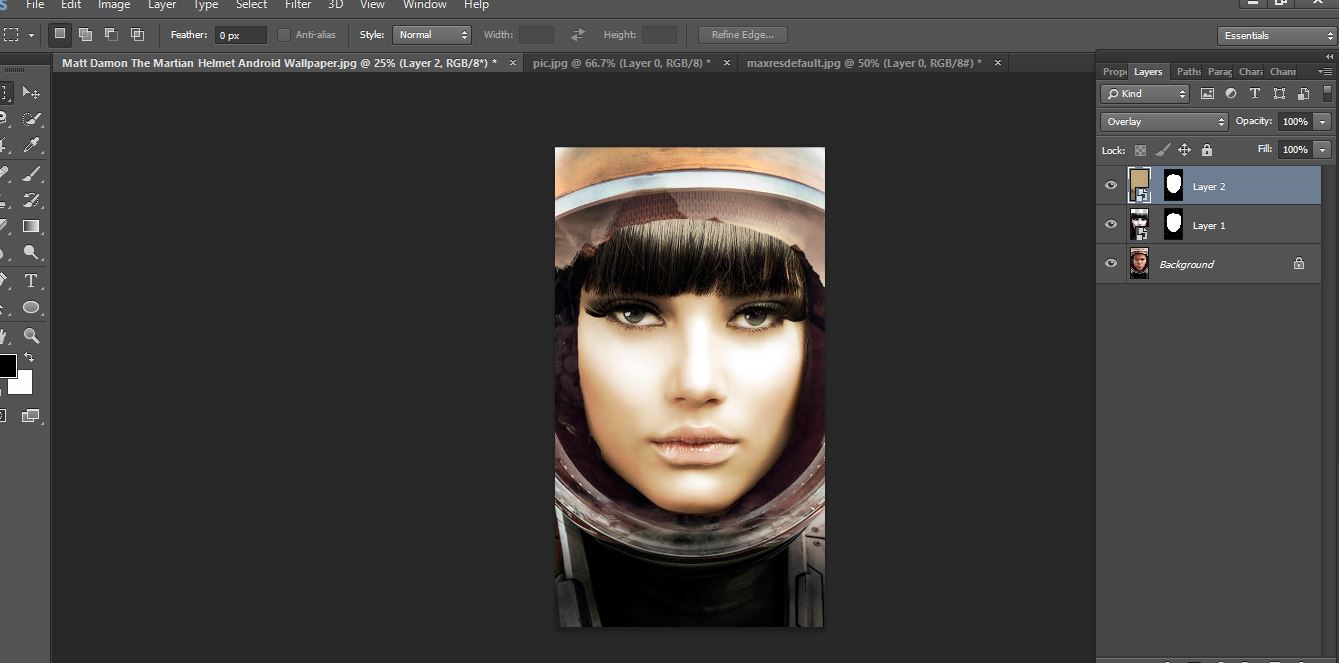Expand the Style Normal dropdown
The height and width of the screenshot is (663, 1339).
click(x=431, y=35)
